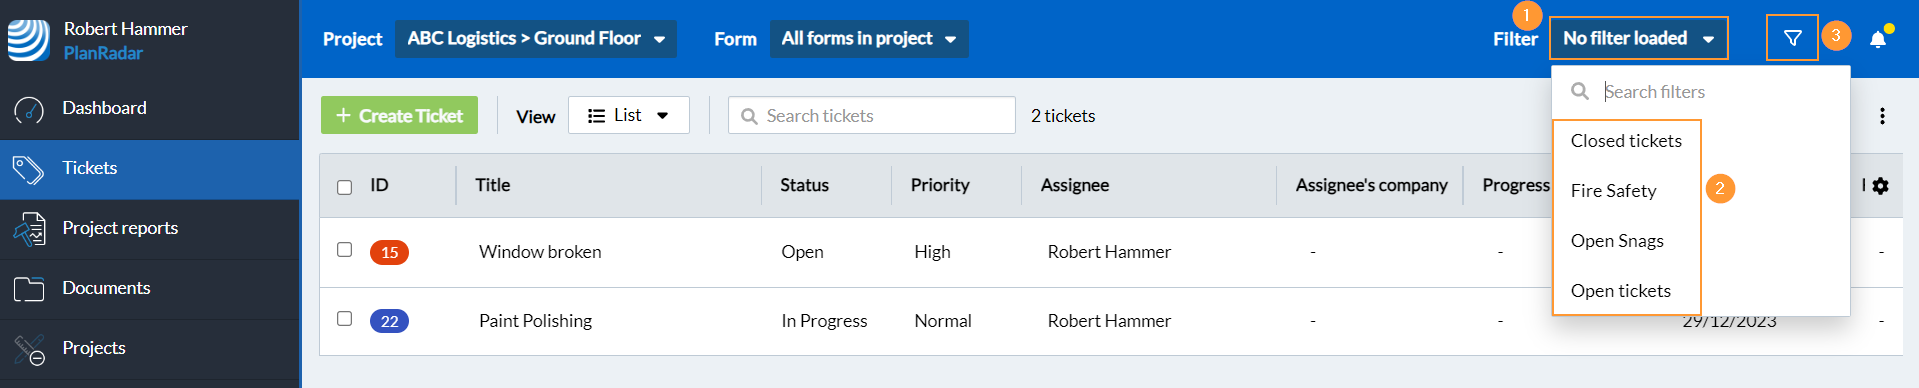
Task: Expand the ABC Logistics project dropdown
Action: click(536, 39)
